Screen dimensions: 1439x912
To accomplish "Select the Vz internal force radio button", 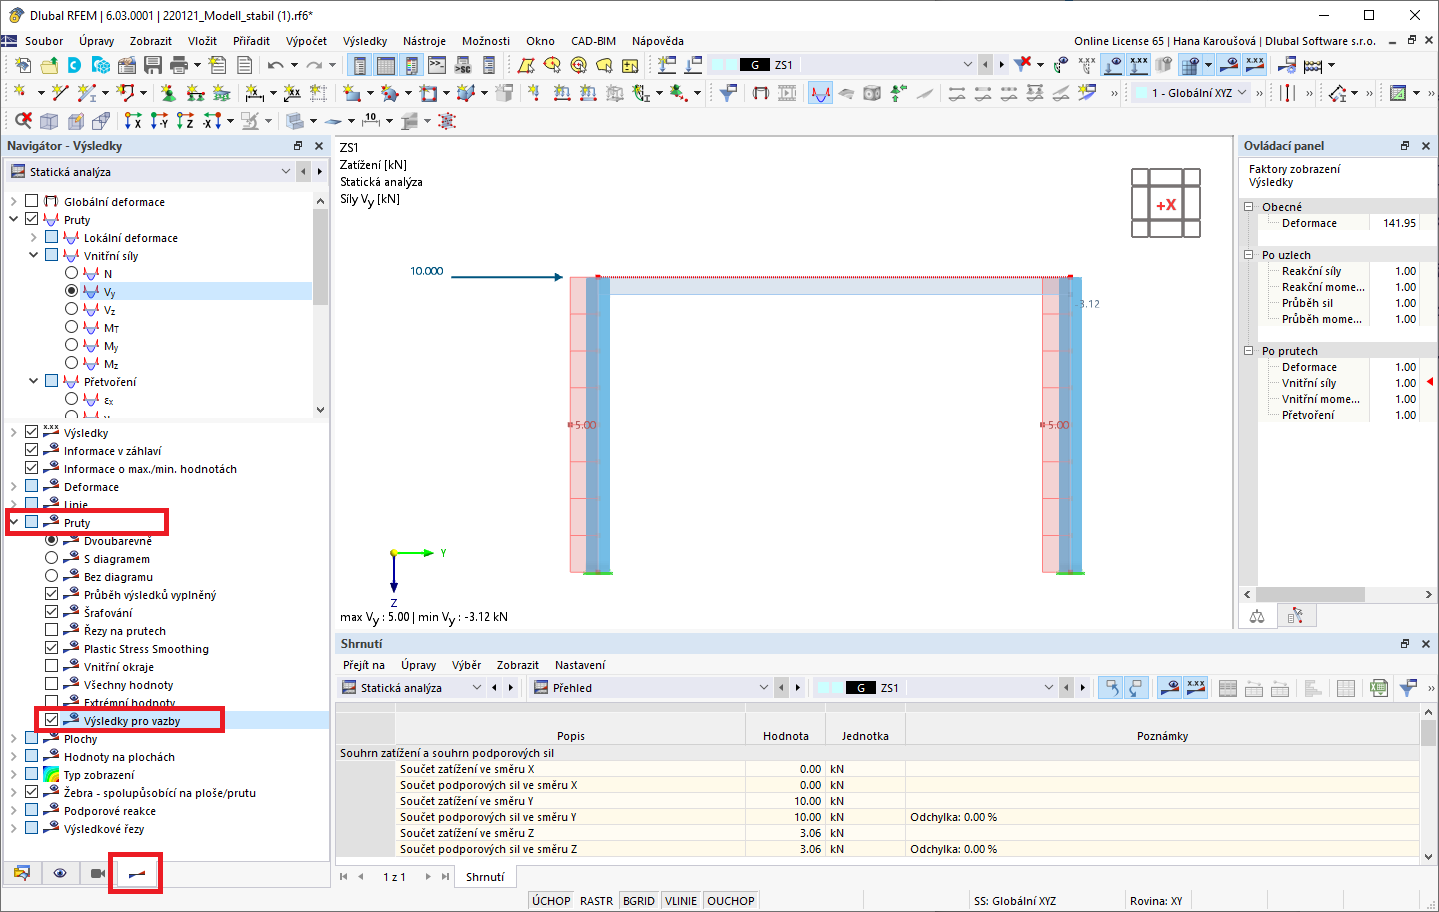I will [x=71, y=309].
